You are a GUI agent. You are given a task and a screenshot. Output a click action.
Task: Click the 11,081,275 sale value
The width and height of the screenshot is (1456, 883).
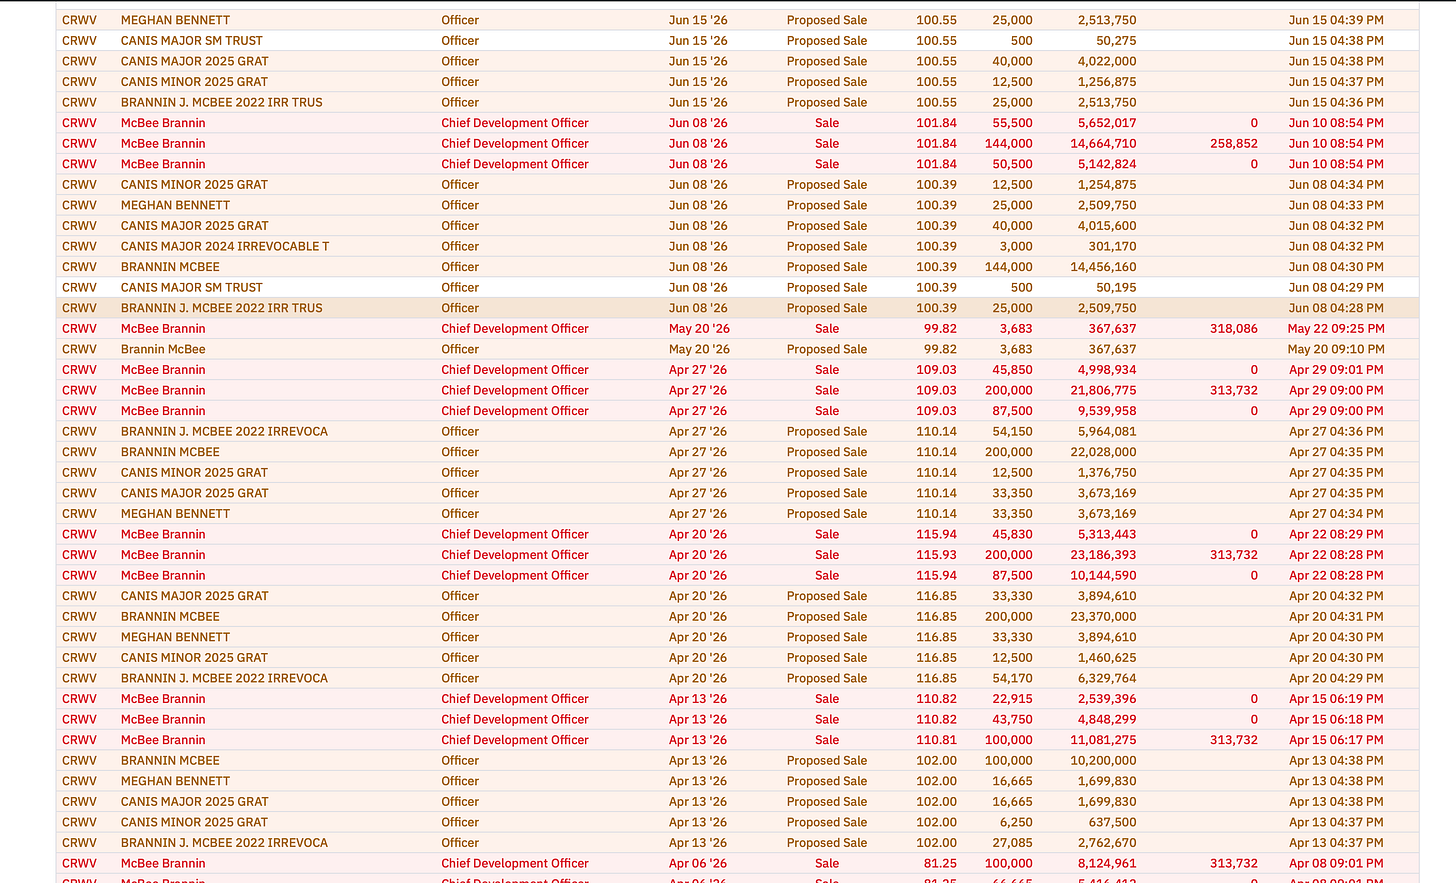tap(1103, 740)
